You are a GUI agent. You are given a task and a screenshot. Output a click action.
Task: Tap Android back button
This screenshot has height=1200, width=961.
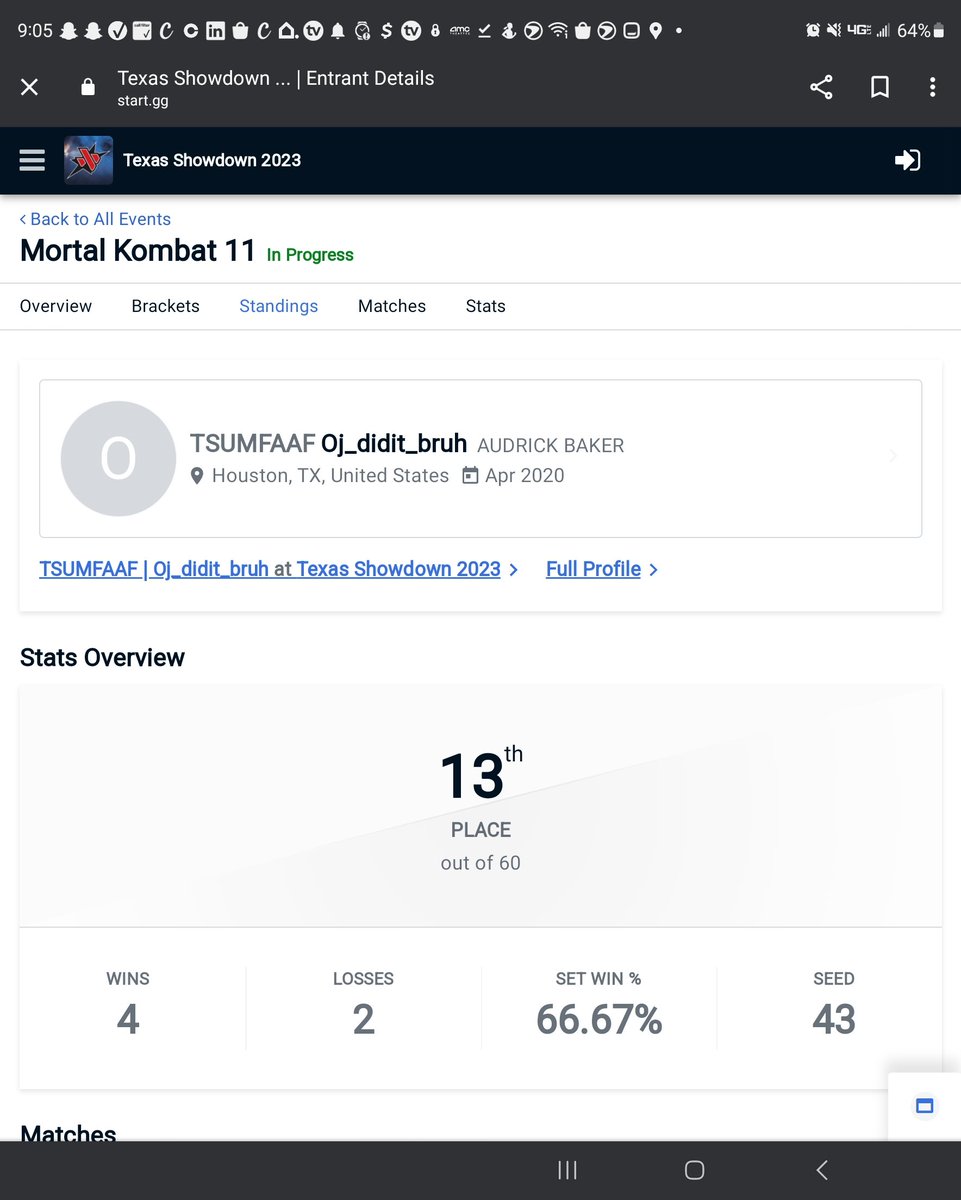click(822, 1170)
